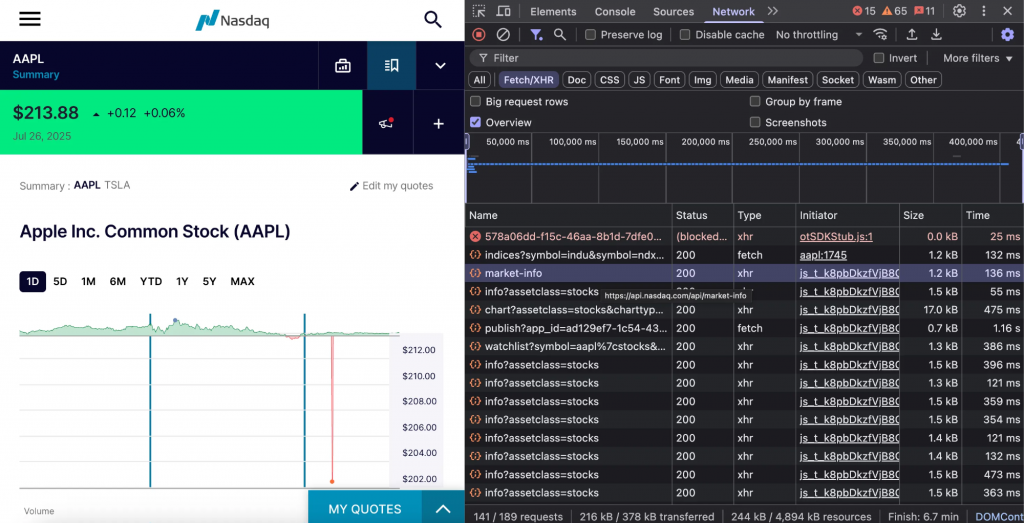
Task: Open the portfolio briefcase icon
Action: coord(343,66)
